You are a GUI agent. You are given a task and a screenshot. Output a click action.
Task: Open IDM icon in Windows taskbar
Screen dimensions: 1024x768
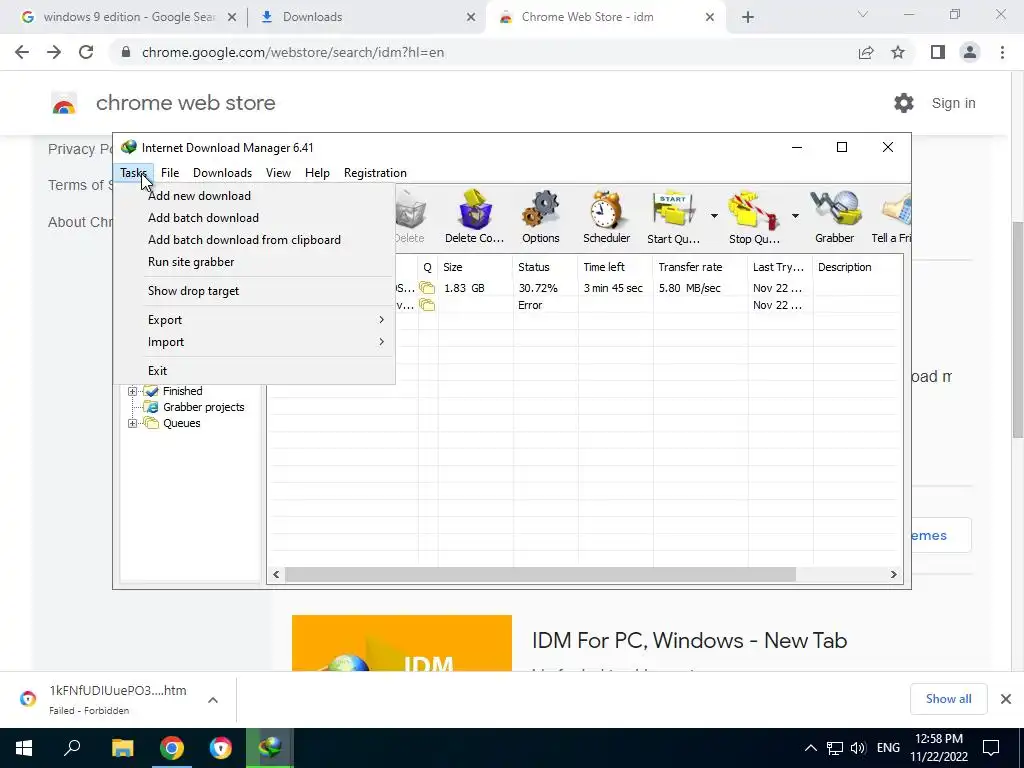click(270, 748)
